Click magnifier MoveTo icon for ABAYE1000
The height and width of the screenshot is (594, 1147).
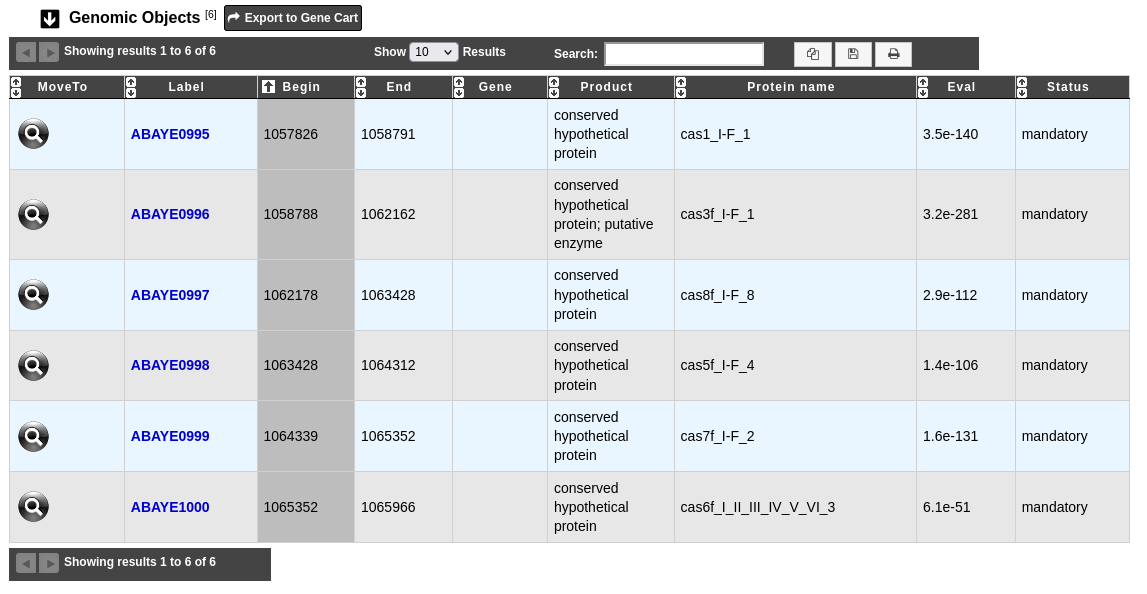pos(34,506)
